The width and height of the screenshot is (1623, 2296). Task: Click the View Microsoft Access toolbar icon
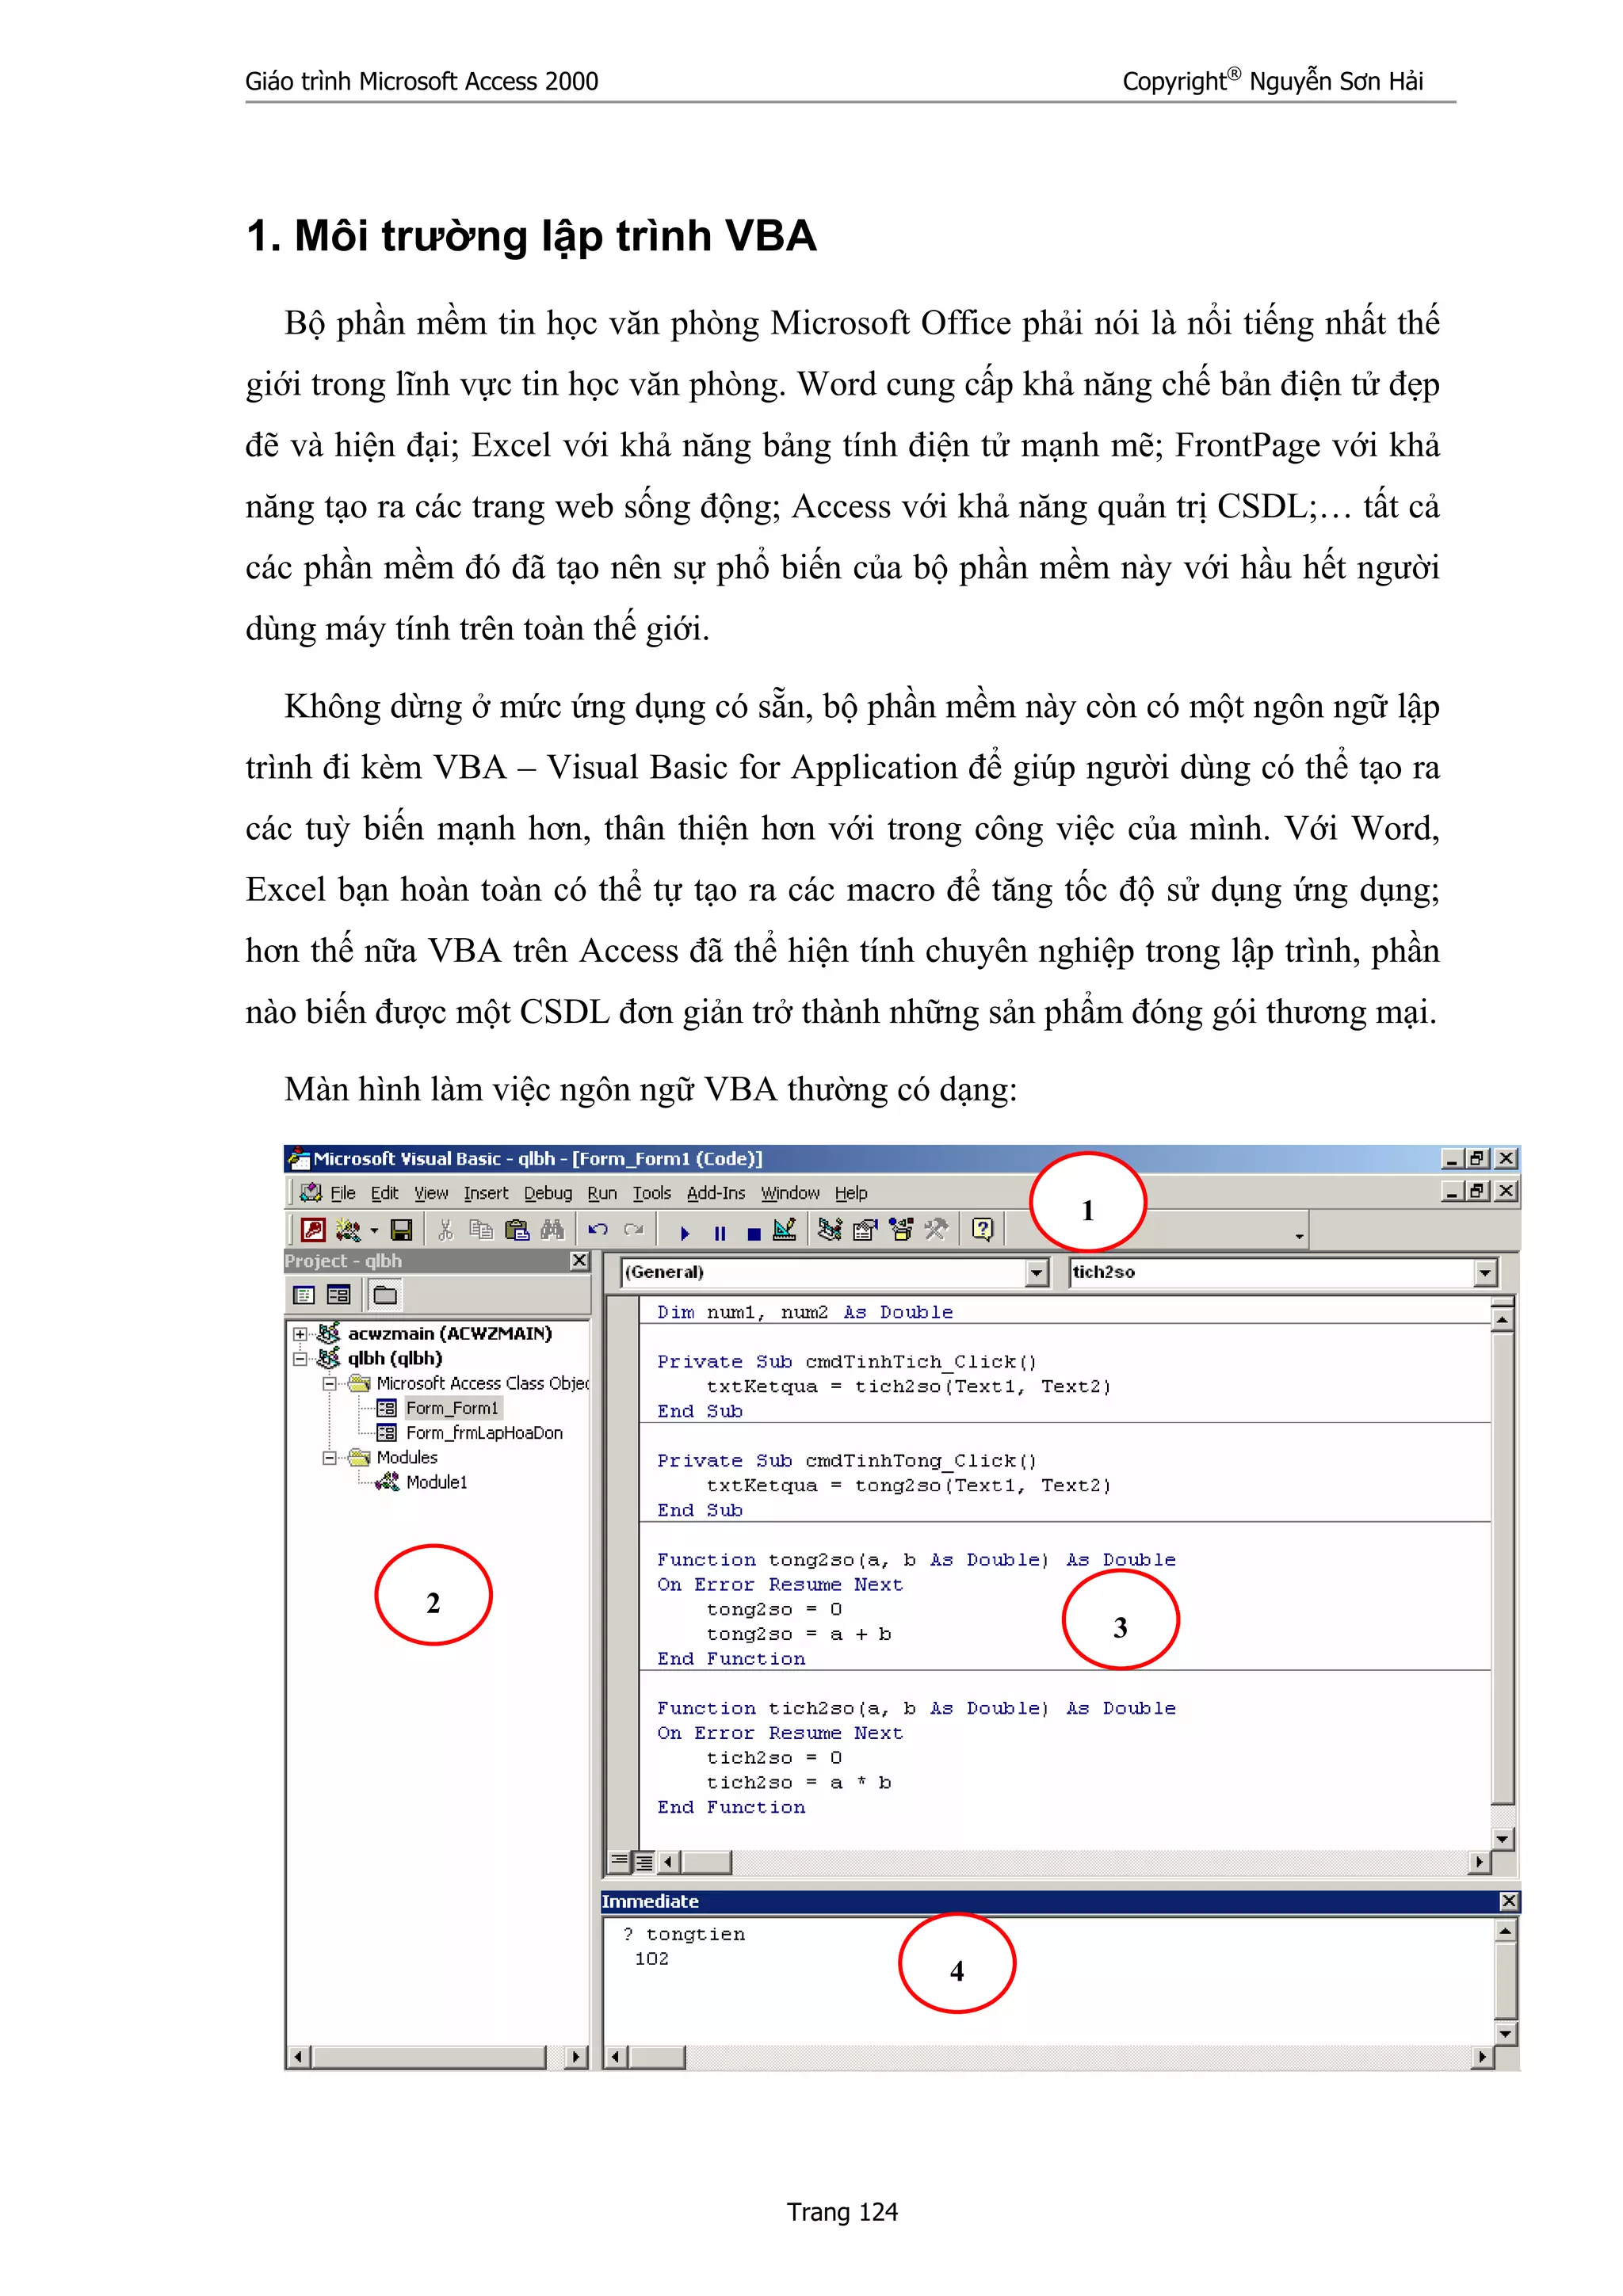[313, 1230]
